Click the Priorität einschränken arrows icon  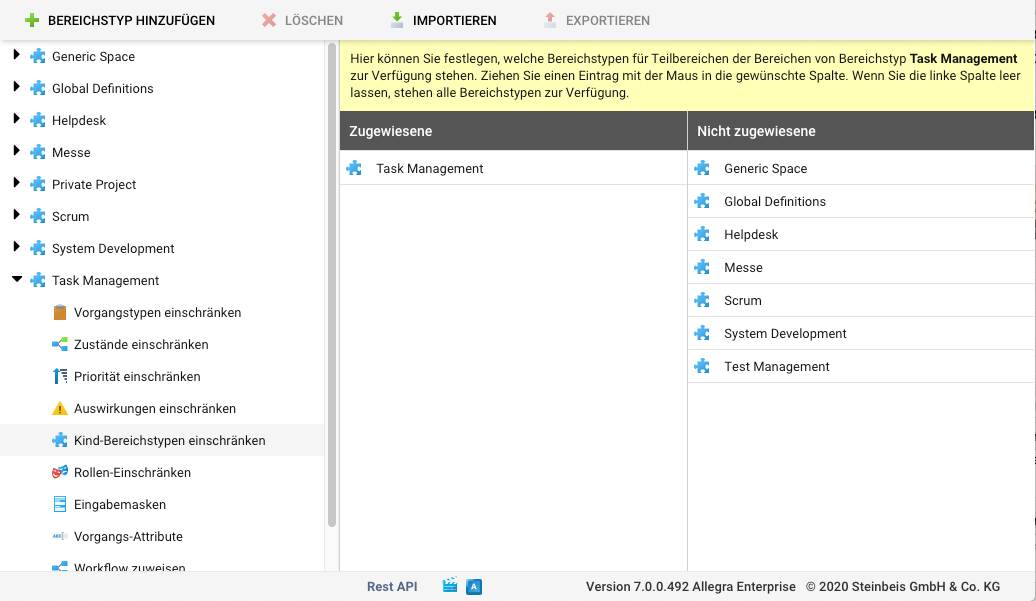(60, 377)
